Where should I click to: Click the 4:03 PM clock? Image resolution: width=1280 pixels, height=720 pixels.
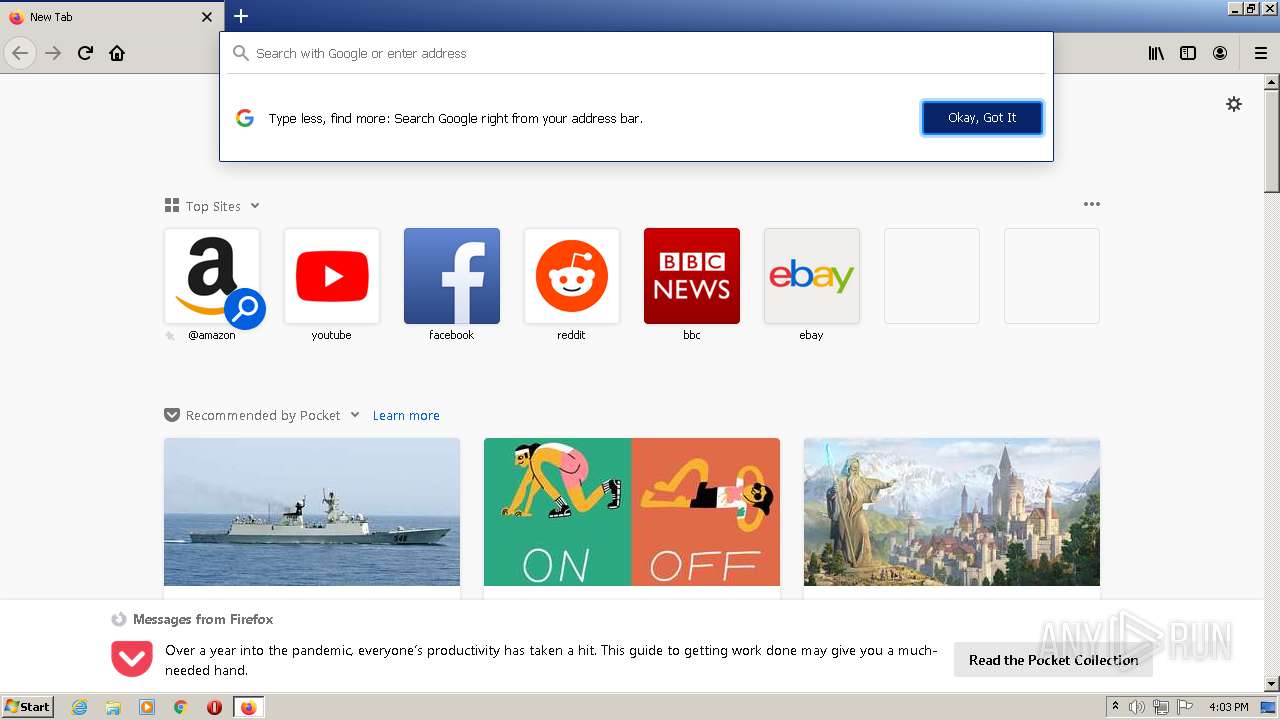(1229, 707)
